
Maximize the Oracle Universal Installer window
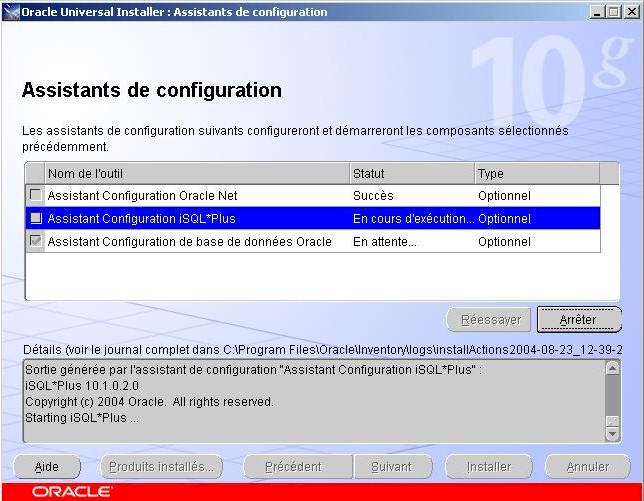(612, 12)
